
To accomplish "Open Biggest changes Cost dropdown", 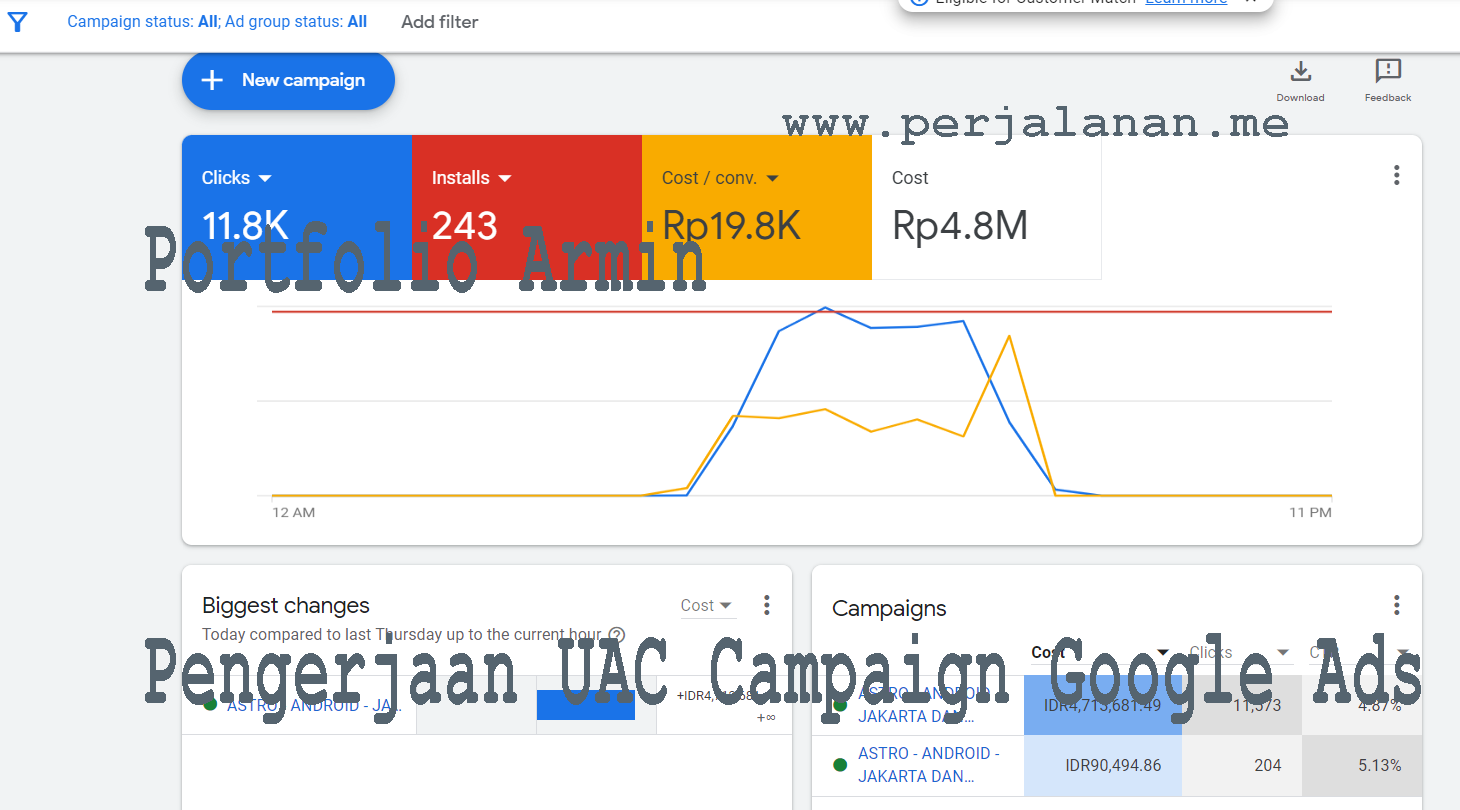I will (707, 605).
